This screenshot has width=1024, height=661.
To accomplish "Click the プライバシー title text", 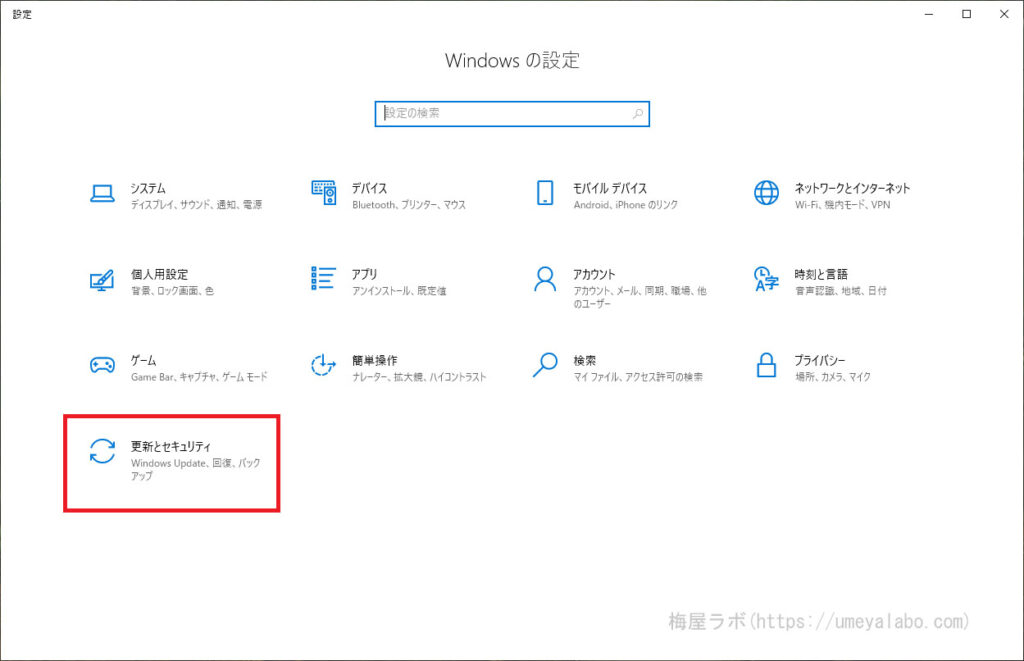I will click(820, 361).
